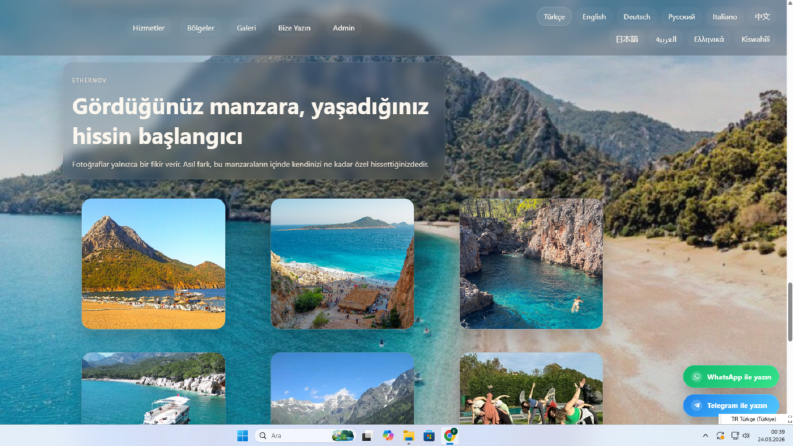Switch site language to Deutsch
This screenshot has height=446, width=793.
[636, 17]
